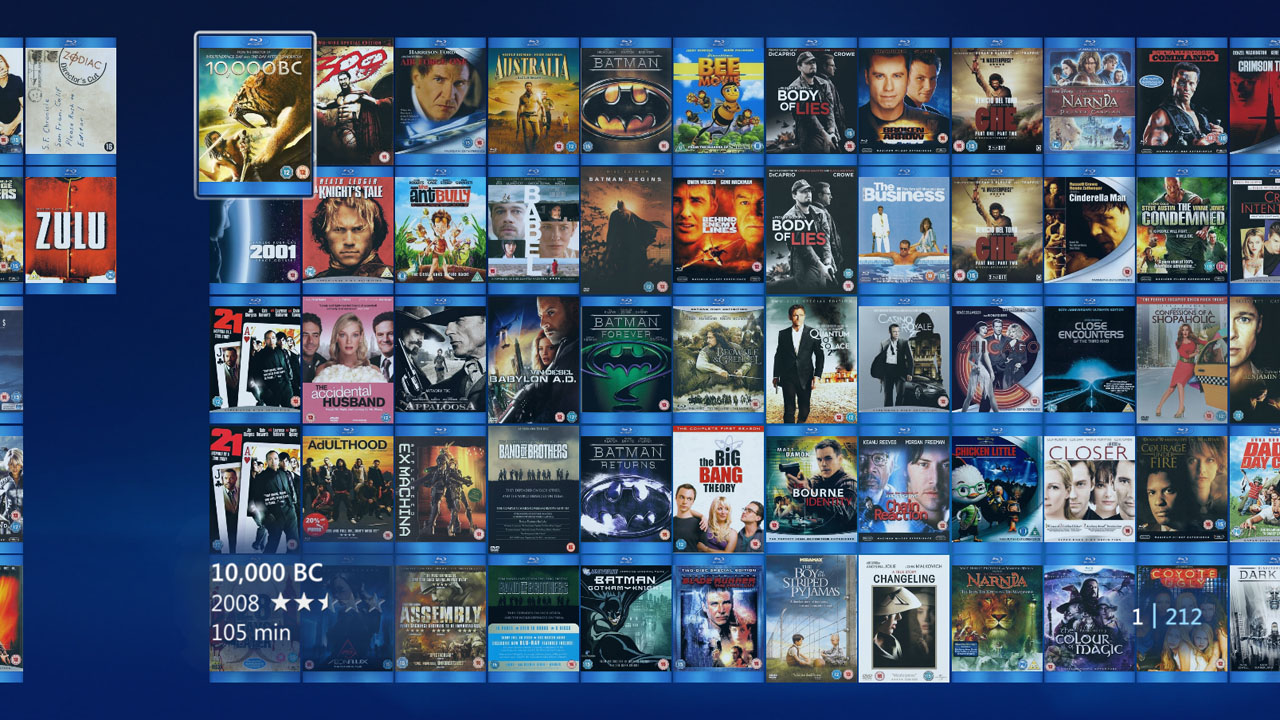
Task: Select Confessions of a Shopaholic cover
Action: coord(1181,360)
